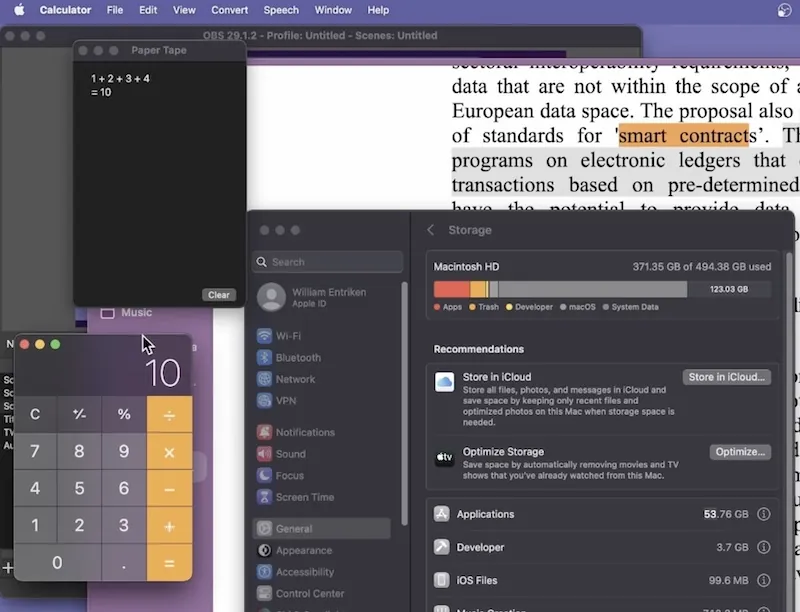Click the equals key on Calculator
This screenshot has height=612, width=800.
coord(169,563)
